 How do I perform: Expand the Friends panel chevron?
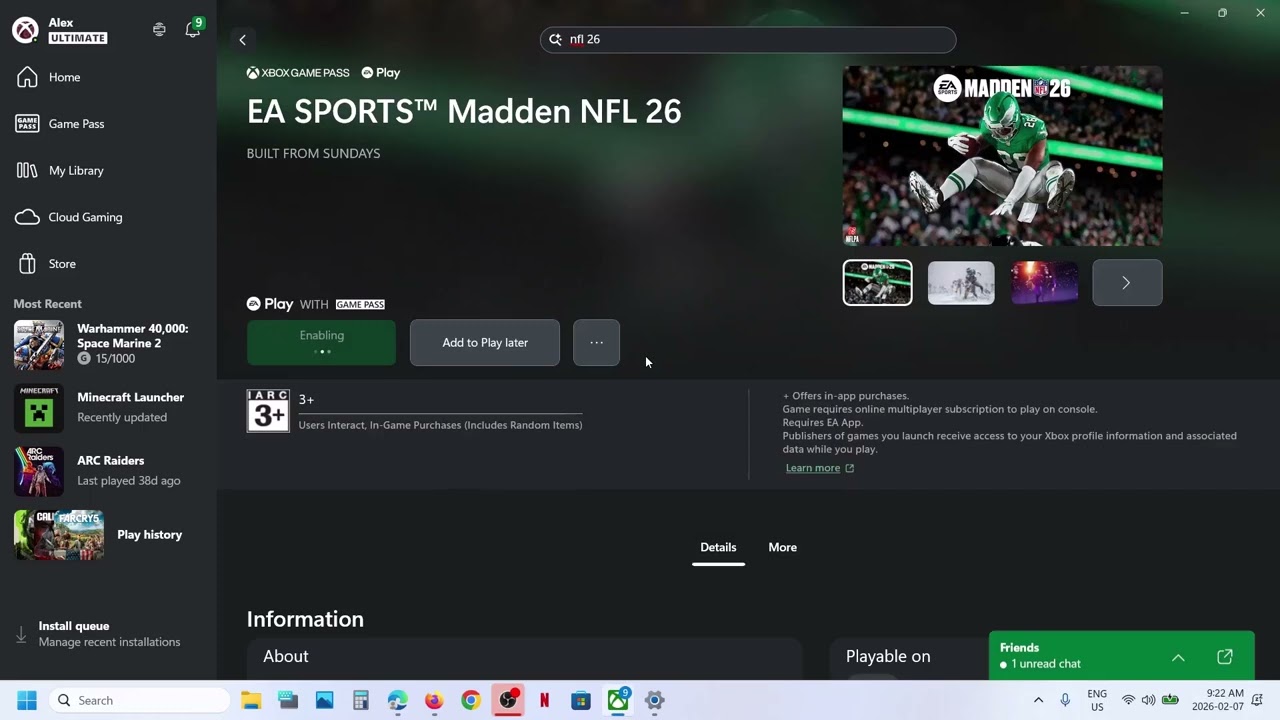click(x=1178, y=657)
